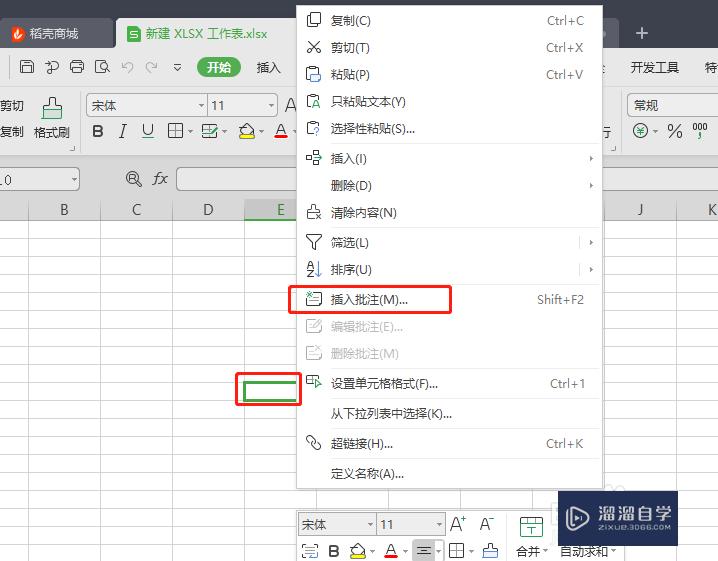Select column D header
The image size is (718, 561).
208,210
